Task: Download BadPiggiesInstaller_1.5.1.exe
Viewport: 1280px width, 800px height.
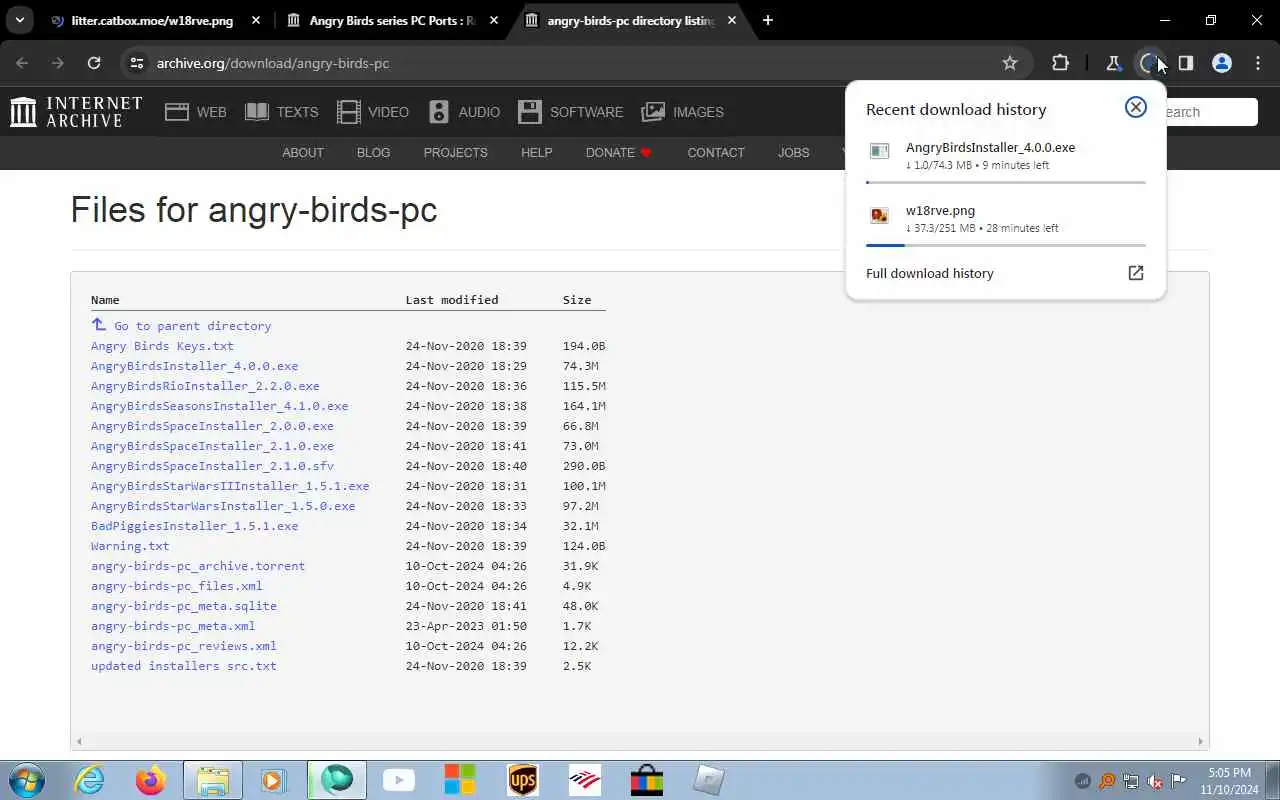Action: pyautogui.click(x=194, y=526)
